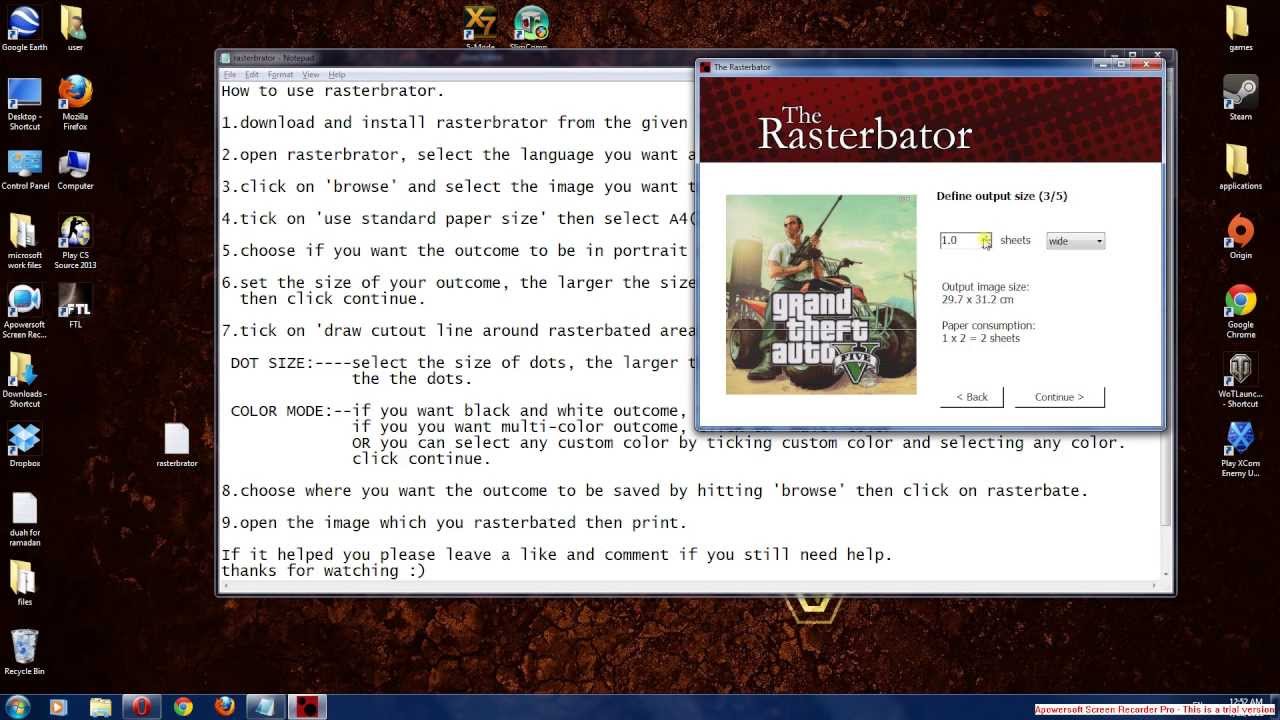Select rasterbrator text file on desktop
The height and width of the screenshot is (720, 1280).
(176, 445)
